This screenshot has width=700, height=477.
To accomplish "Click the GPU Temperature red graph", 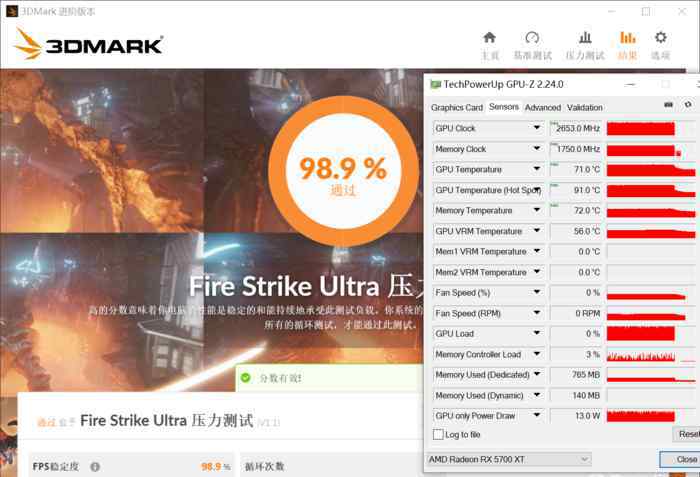I will (x=651, y=170).
